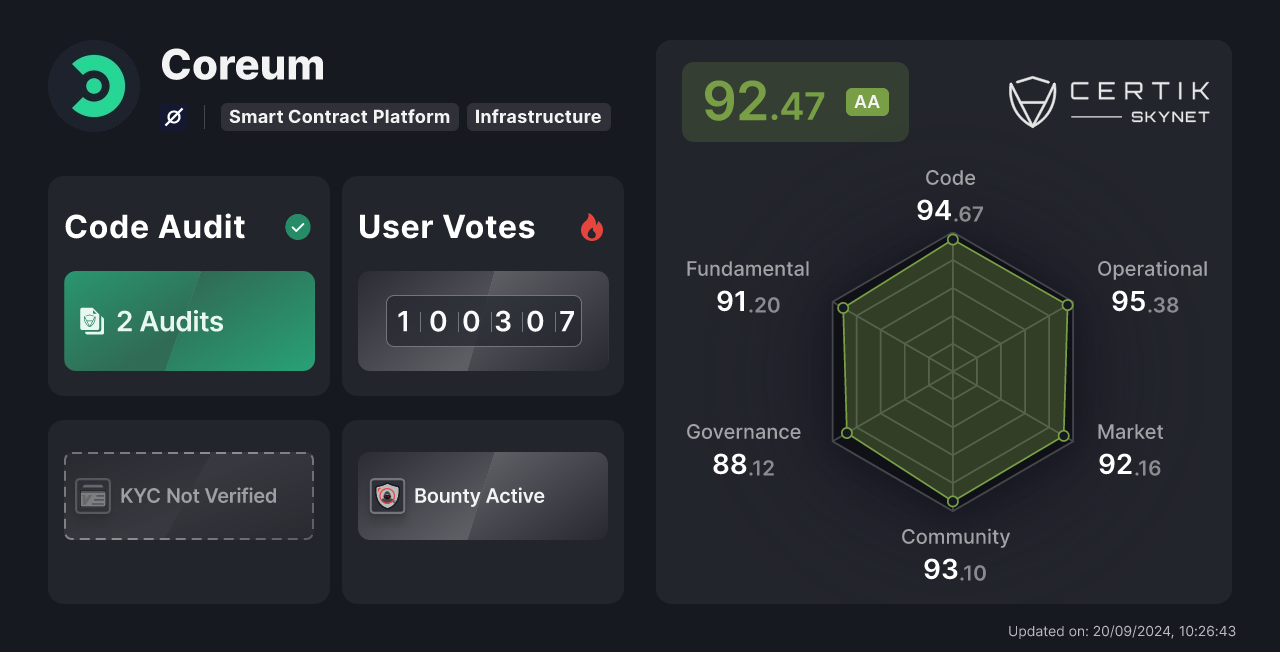Click the Governance 88.12 score label
The image size is (1280, 652).
coord(743,448)
